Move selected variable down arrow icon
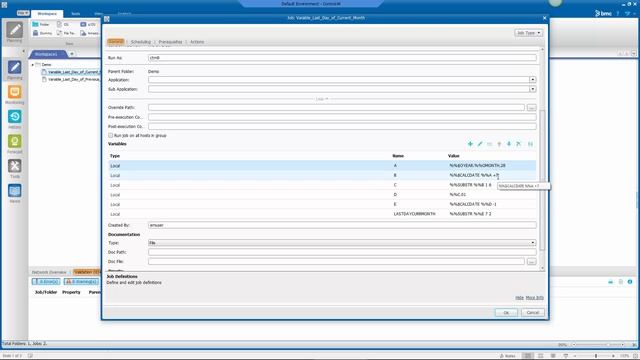The image size is (640, 360). (509, 144)
